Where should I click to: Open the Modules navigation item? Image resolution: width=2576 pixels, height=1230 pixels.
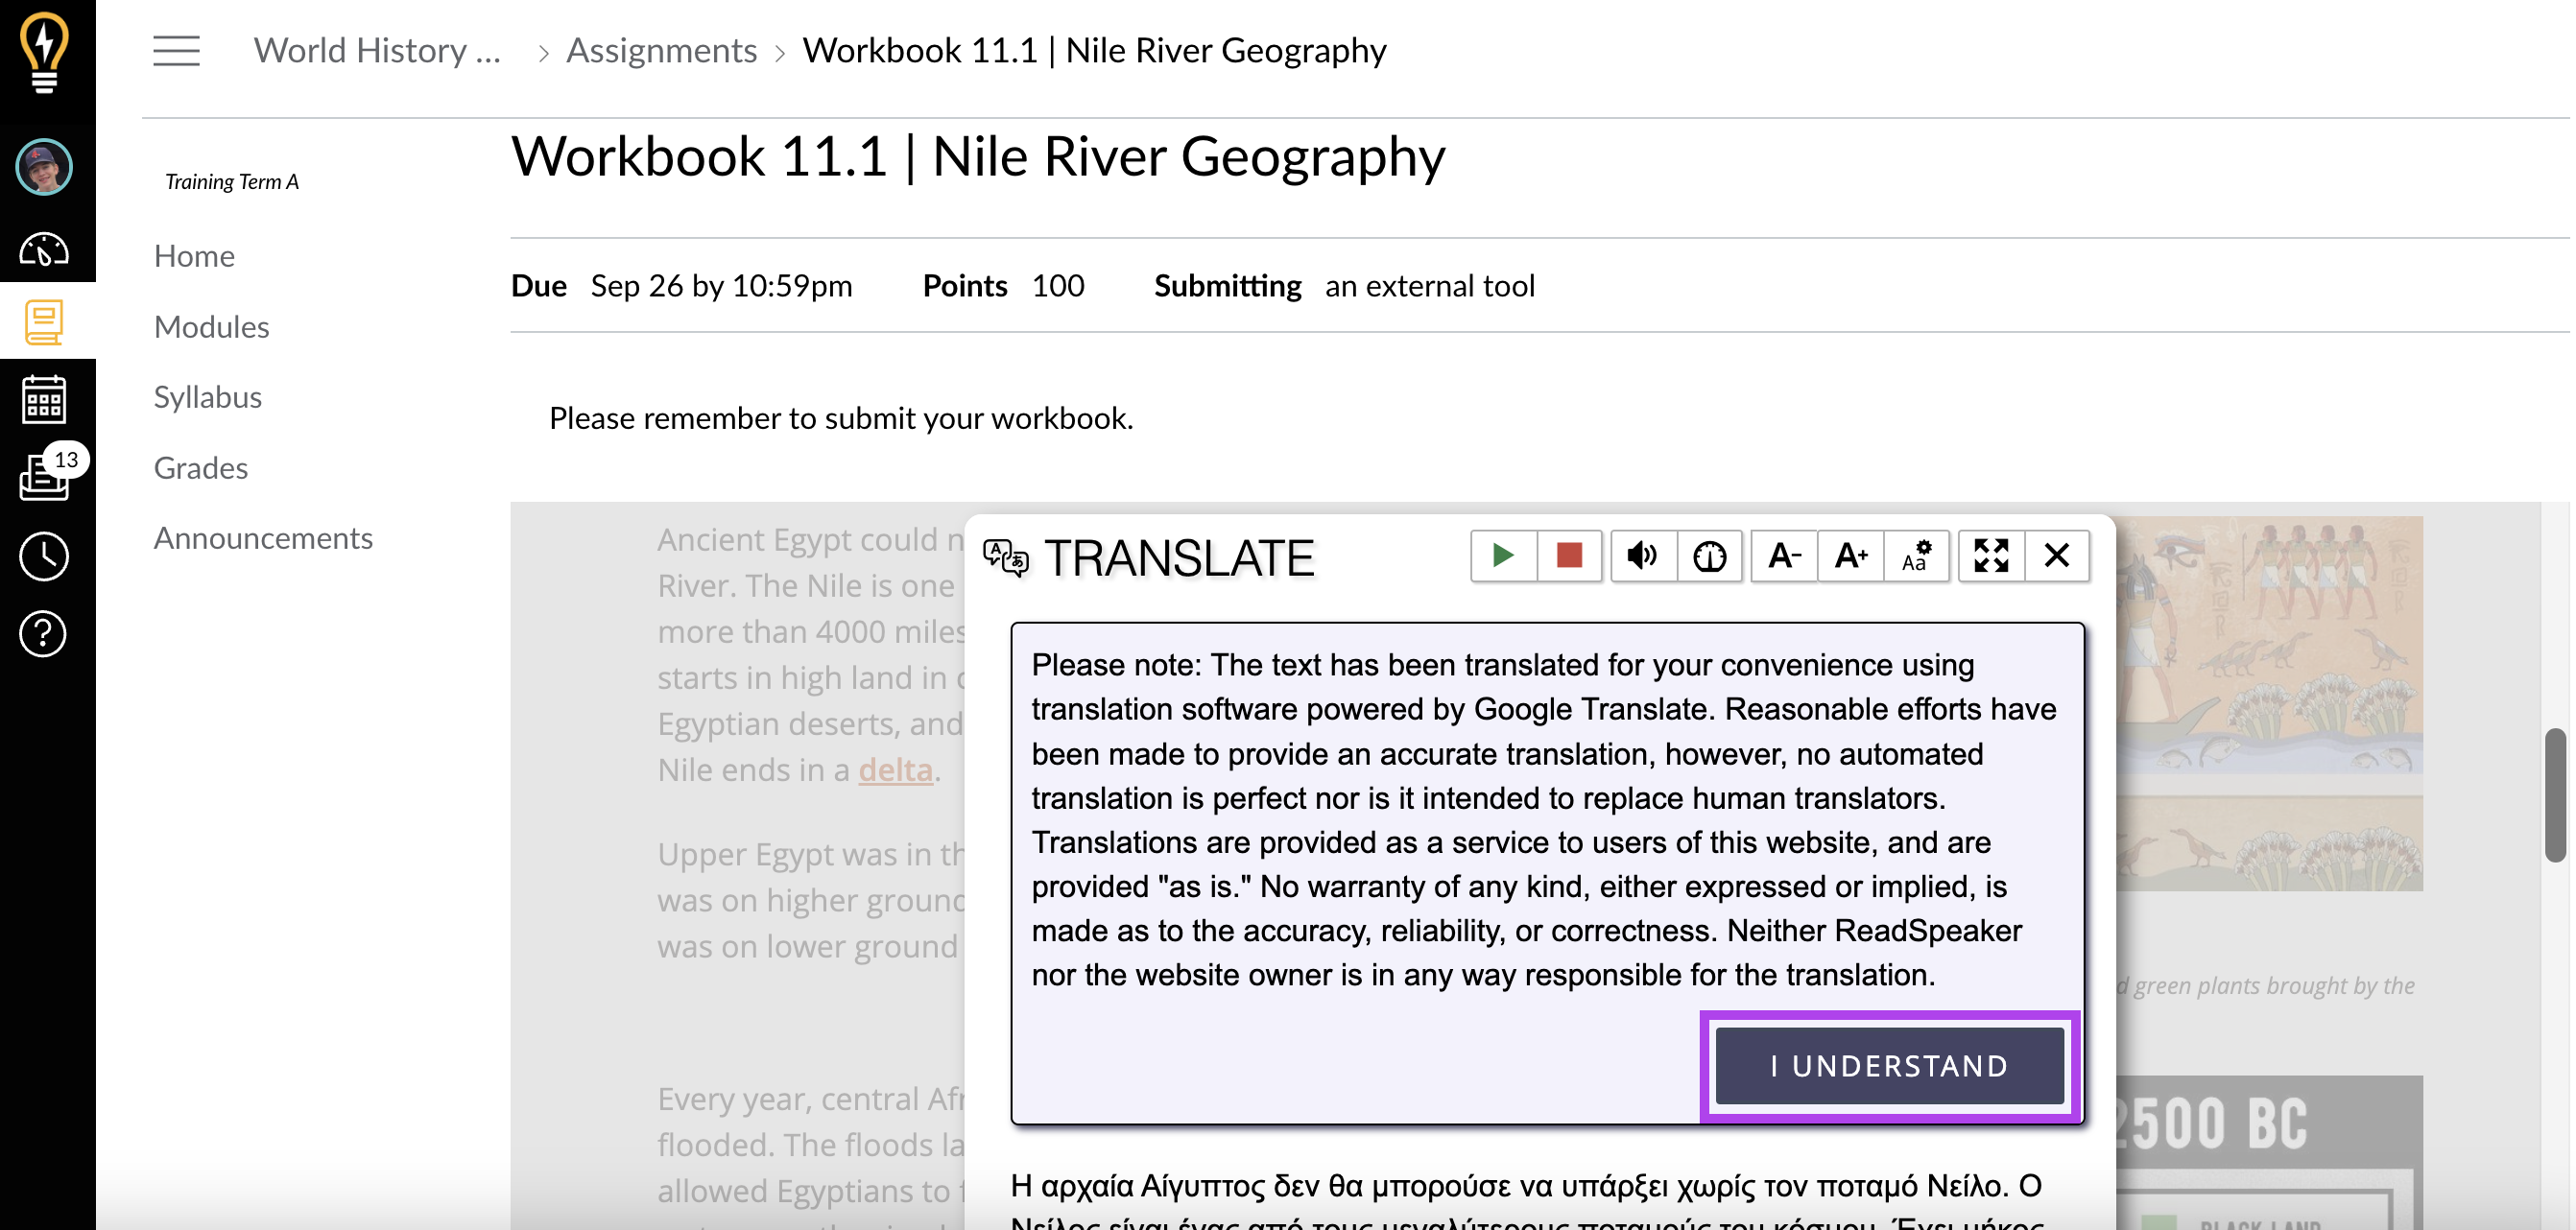pyautogui.click(x=210, y=325)
